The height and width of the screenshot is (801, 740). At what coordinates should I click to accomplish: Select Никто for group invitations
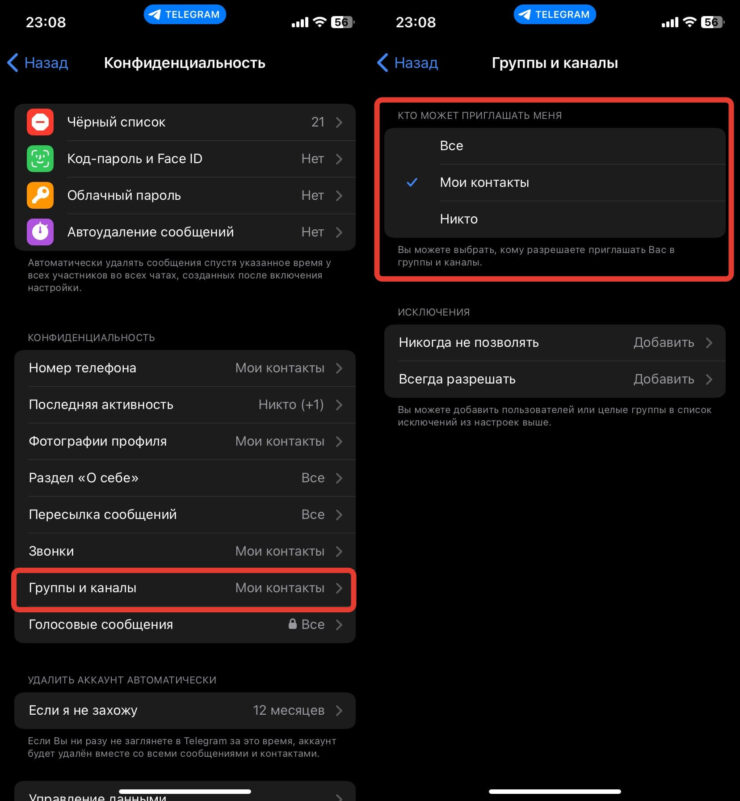coord(555,219)
